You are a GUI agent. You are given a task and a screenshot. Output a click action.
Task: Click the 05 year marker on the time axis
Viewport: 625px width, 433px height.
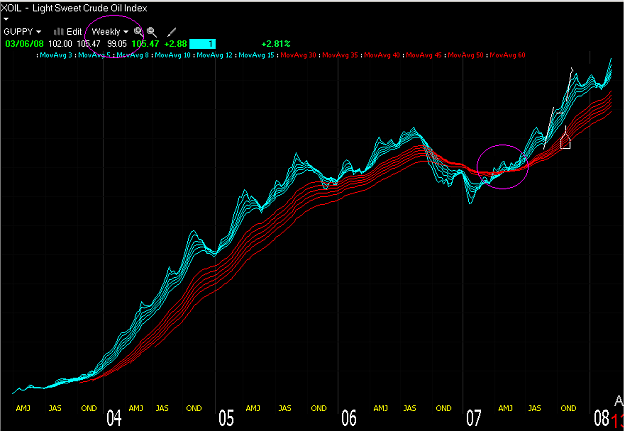coord(226,418)
